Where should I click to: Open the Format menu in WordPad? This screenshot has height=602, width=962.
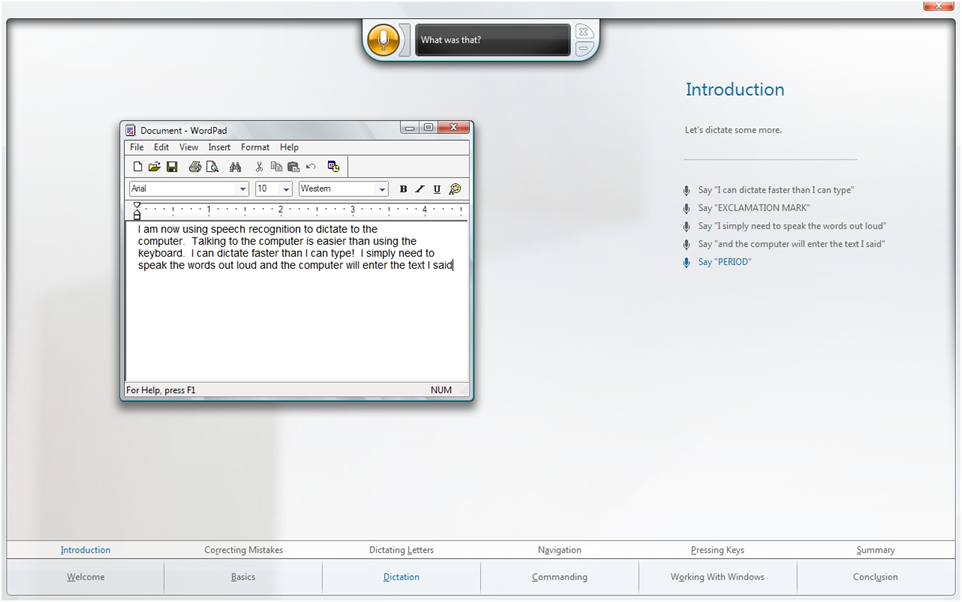pyautogui.click(x=255, y=147)
